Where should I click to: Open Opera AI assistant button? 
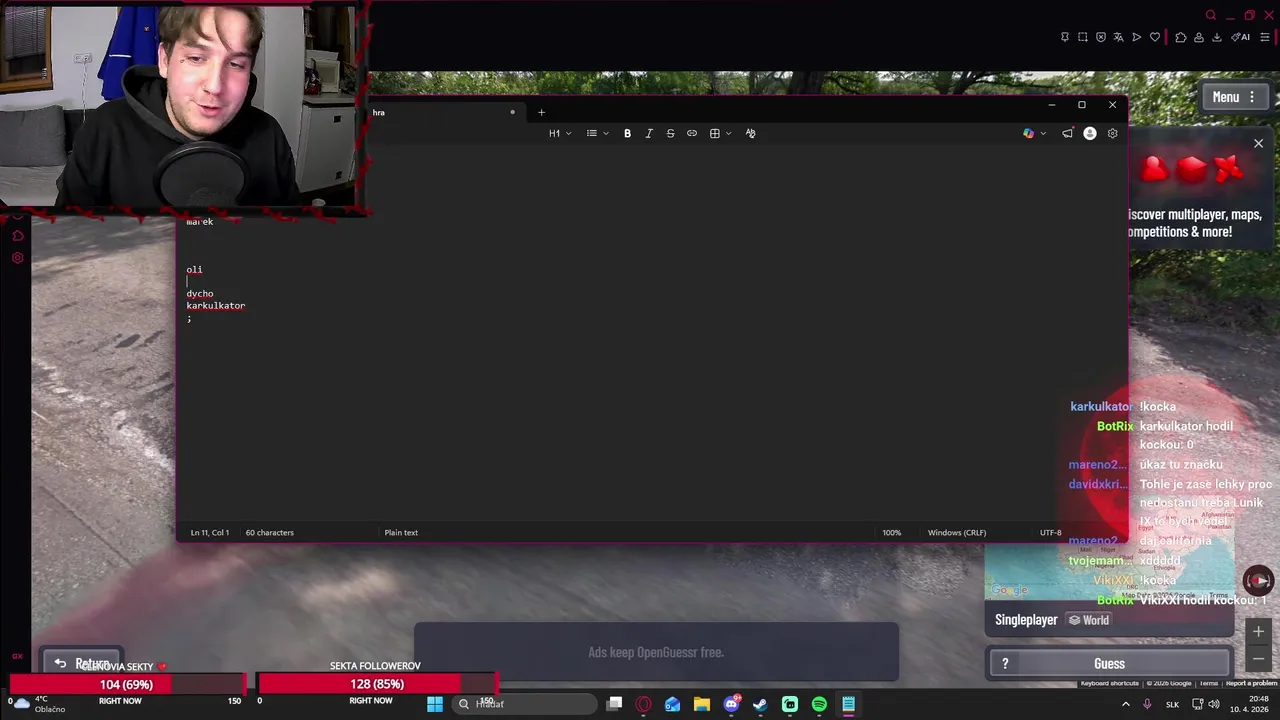(x=1241, y=37)
